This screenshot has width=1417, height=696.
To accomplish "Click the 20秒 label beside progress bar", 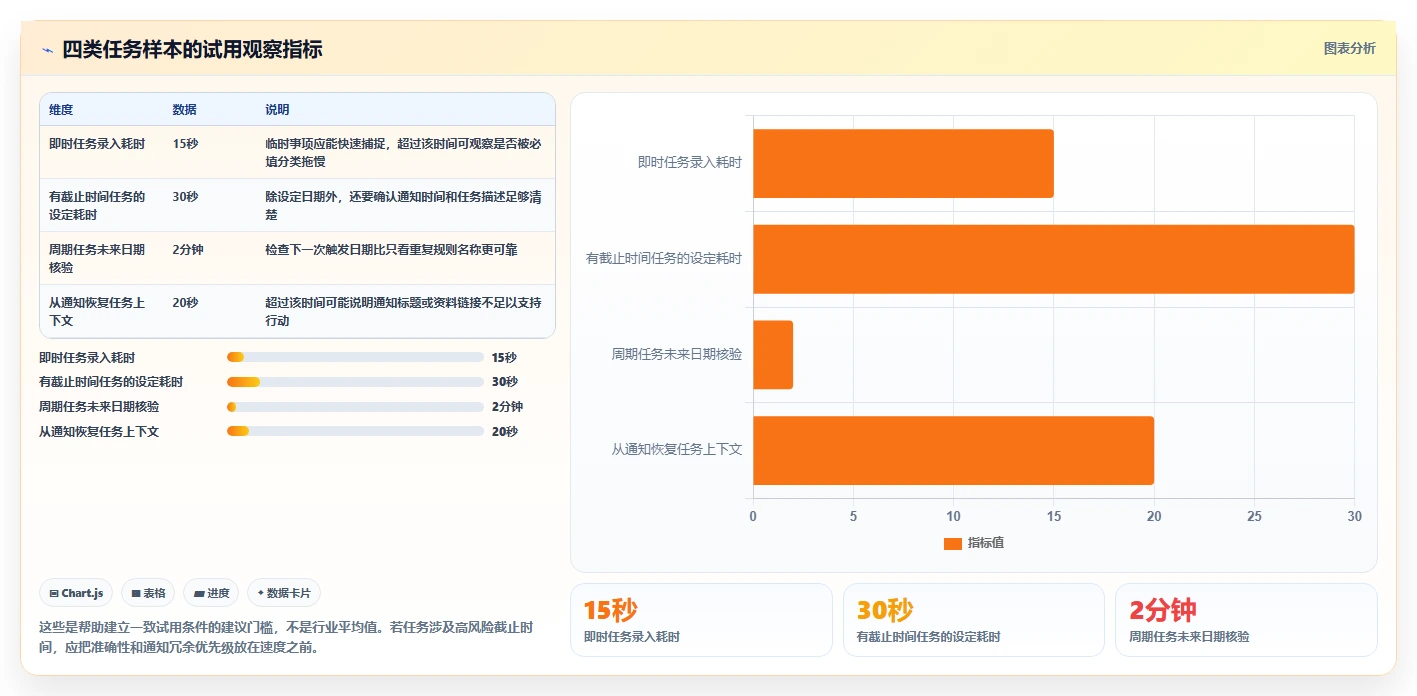I will 505,432.
